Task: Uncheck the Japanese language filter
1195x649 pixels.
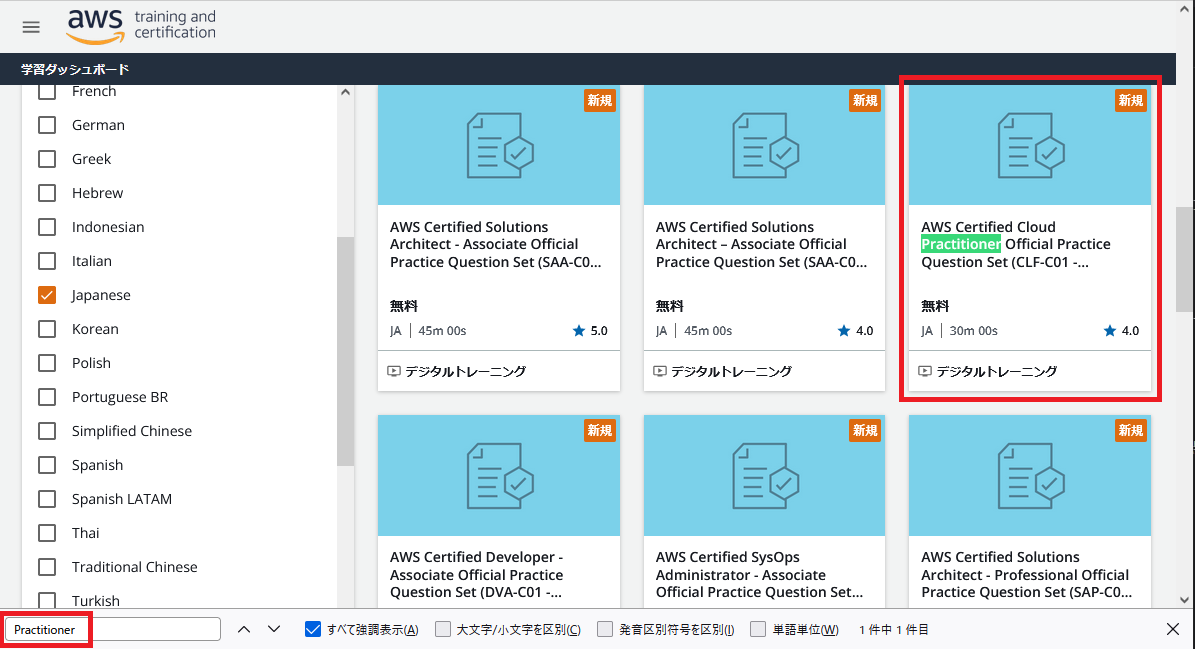Action: [47, 295]
